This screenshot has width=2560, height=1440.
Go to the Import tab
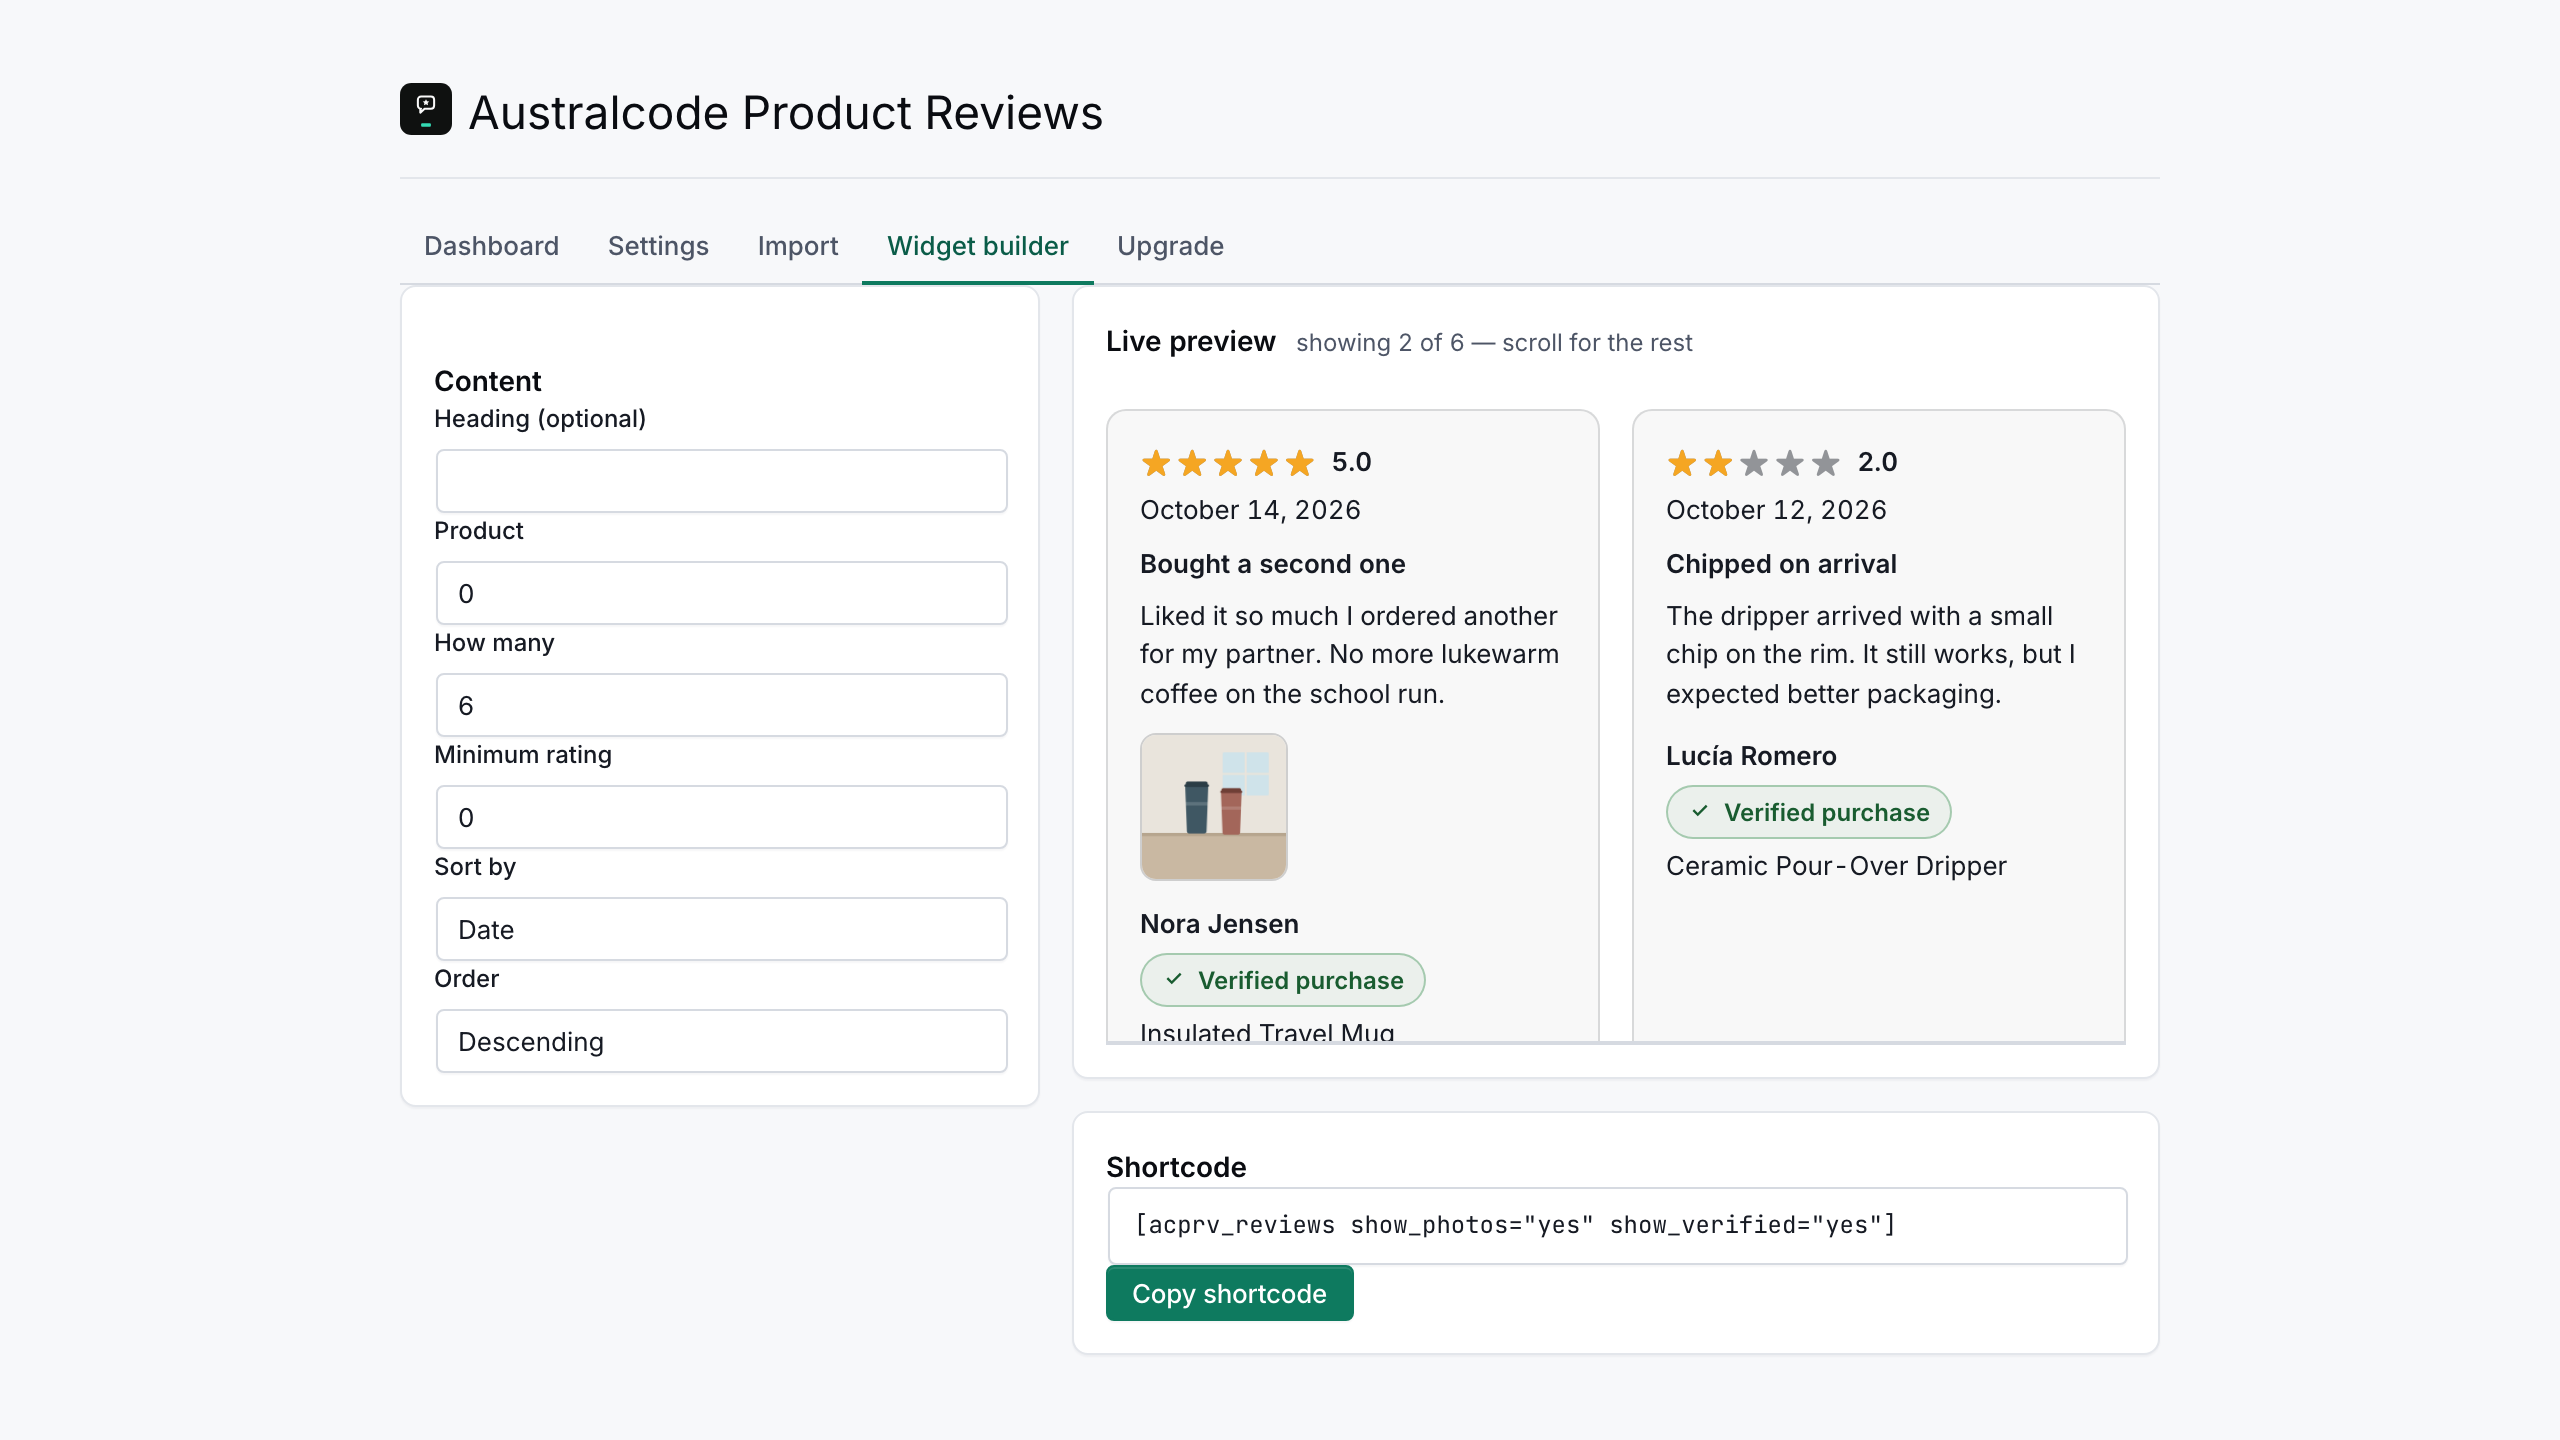[797, 246]
